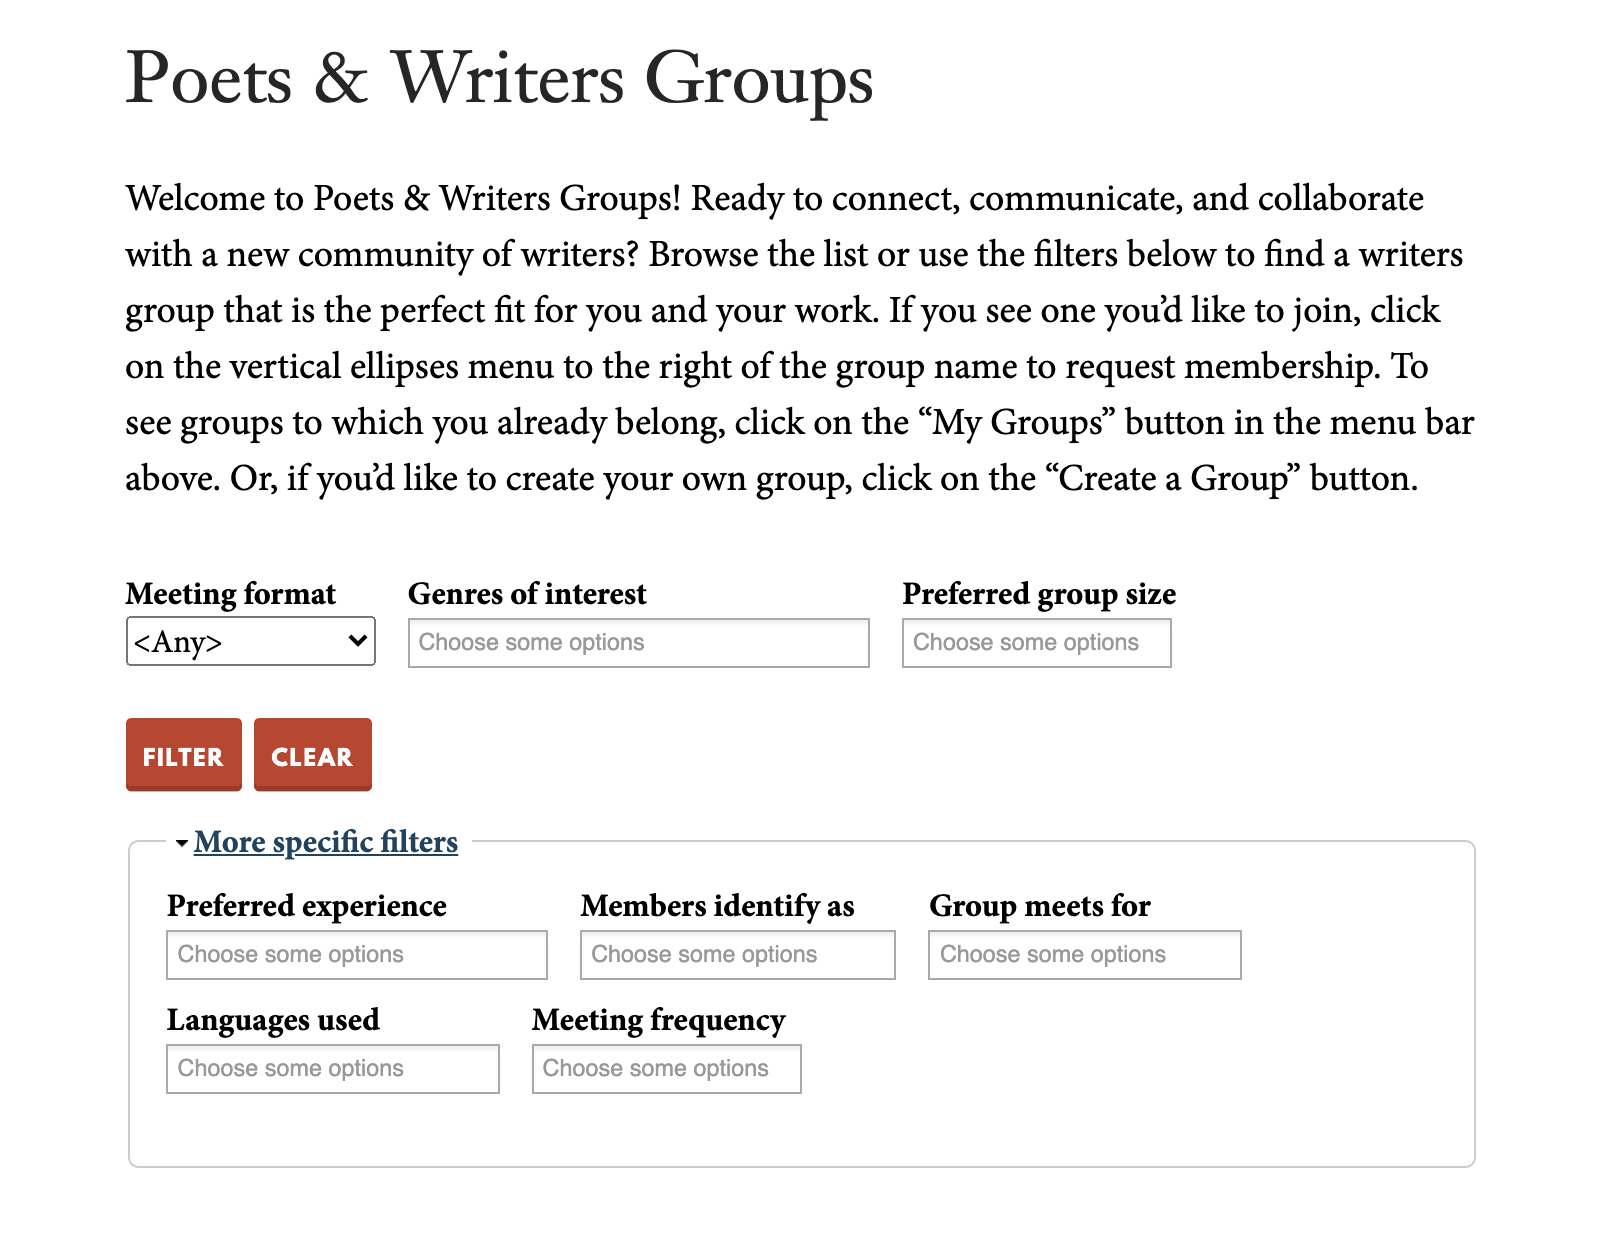This screenshot has width=1600, height=1254.
Task: Open Members identify as options field
Action: [x=738, y=955]
